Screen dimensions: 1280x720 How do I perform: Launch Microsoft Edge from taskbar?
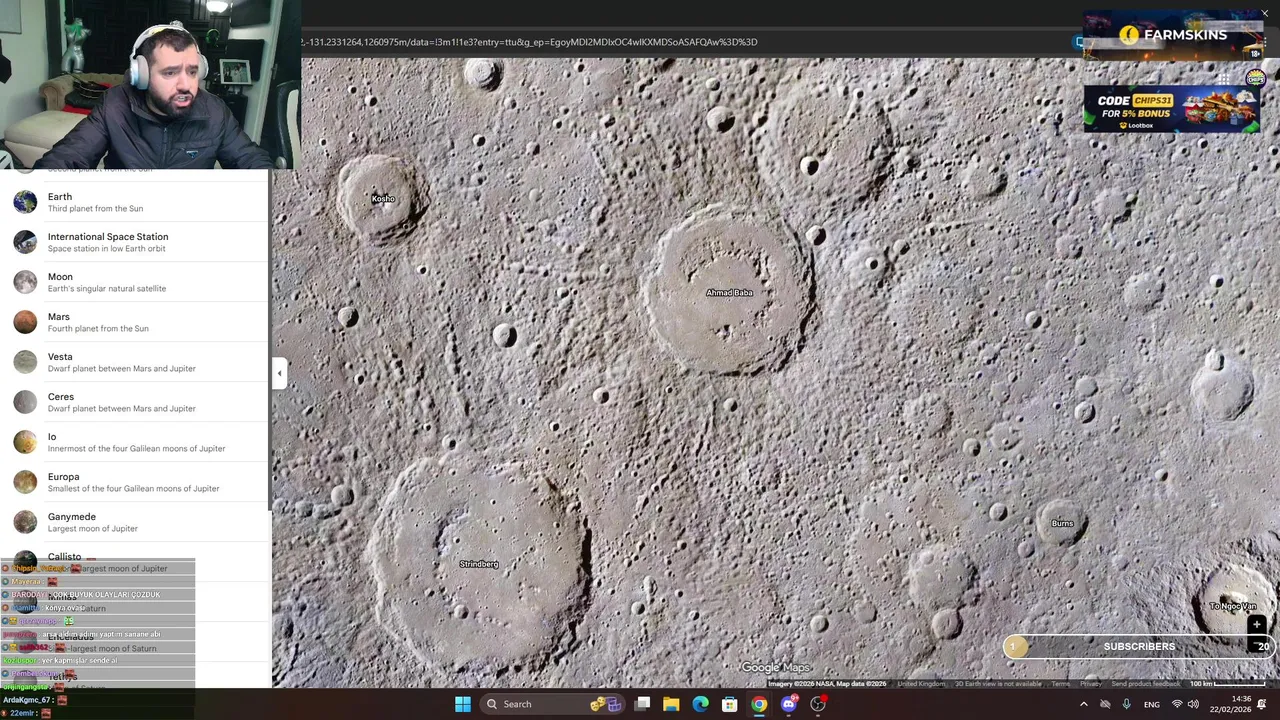700,704
